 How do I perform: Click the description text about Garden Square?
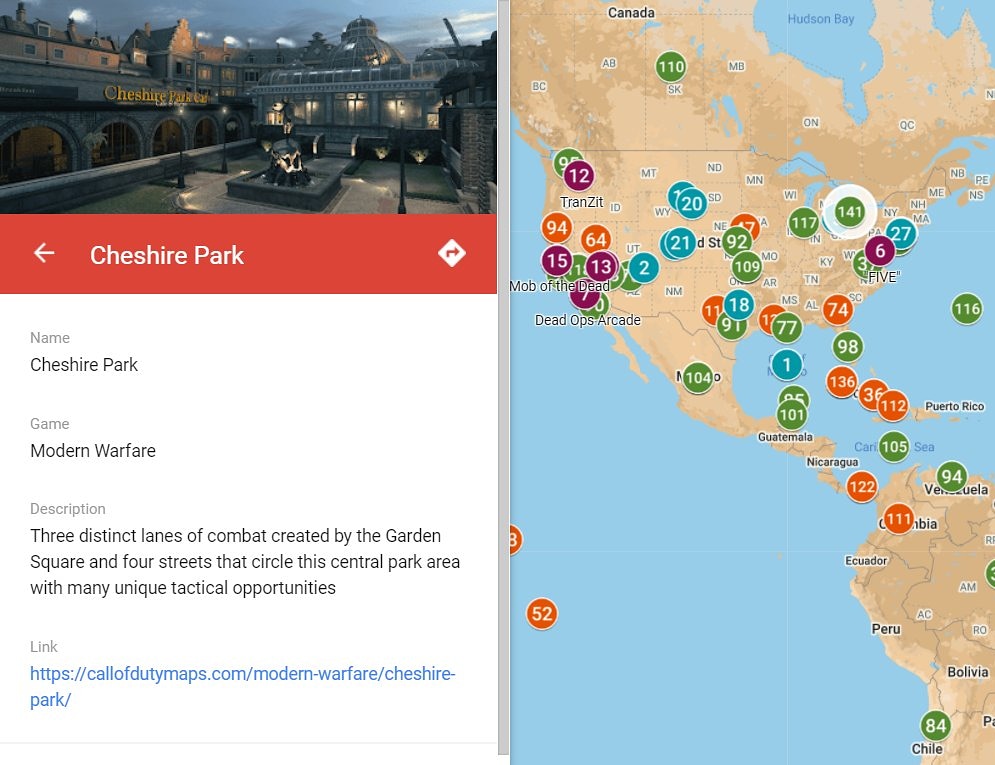point(245,561)
